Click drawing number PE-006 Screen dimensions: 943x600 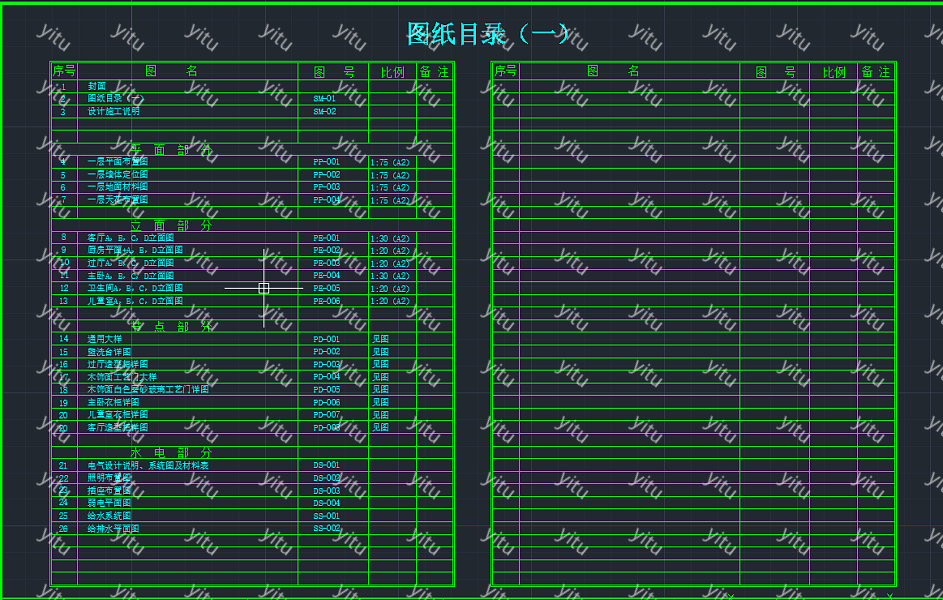326,301
